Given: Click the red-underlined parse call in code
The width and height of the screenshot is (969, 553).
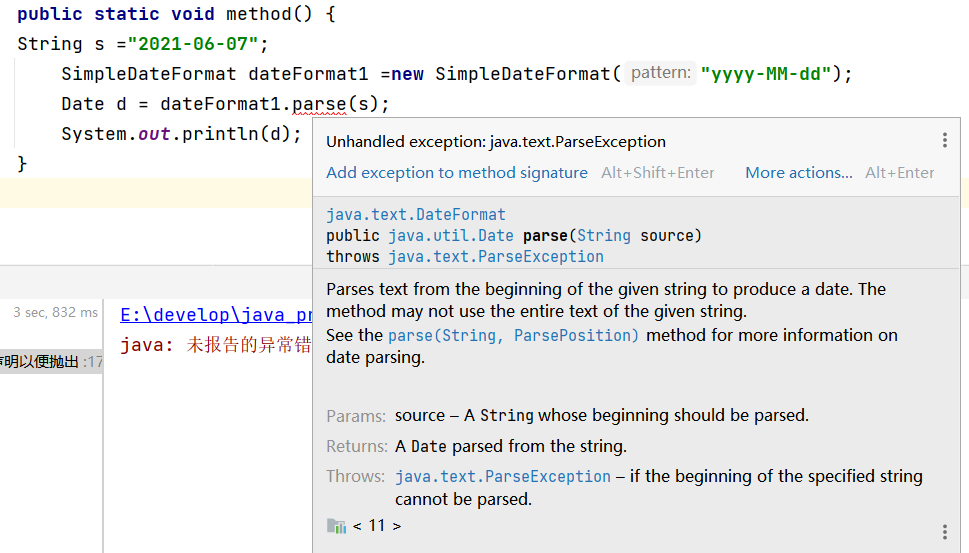Looking at the screenshot, I should [x=319, y=104].
